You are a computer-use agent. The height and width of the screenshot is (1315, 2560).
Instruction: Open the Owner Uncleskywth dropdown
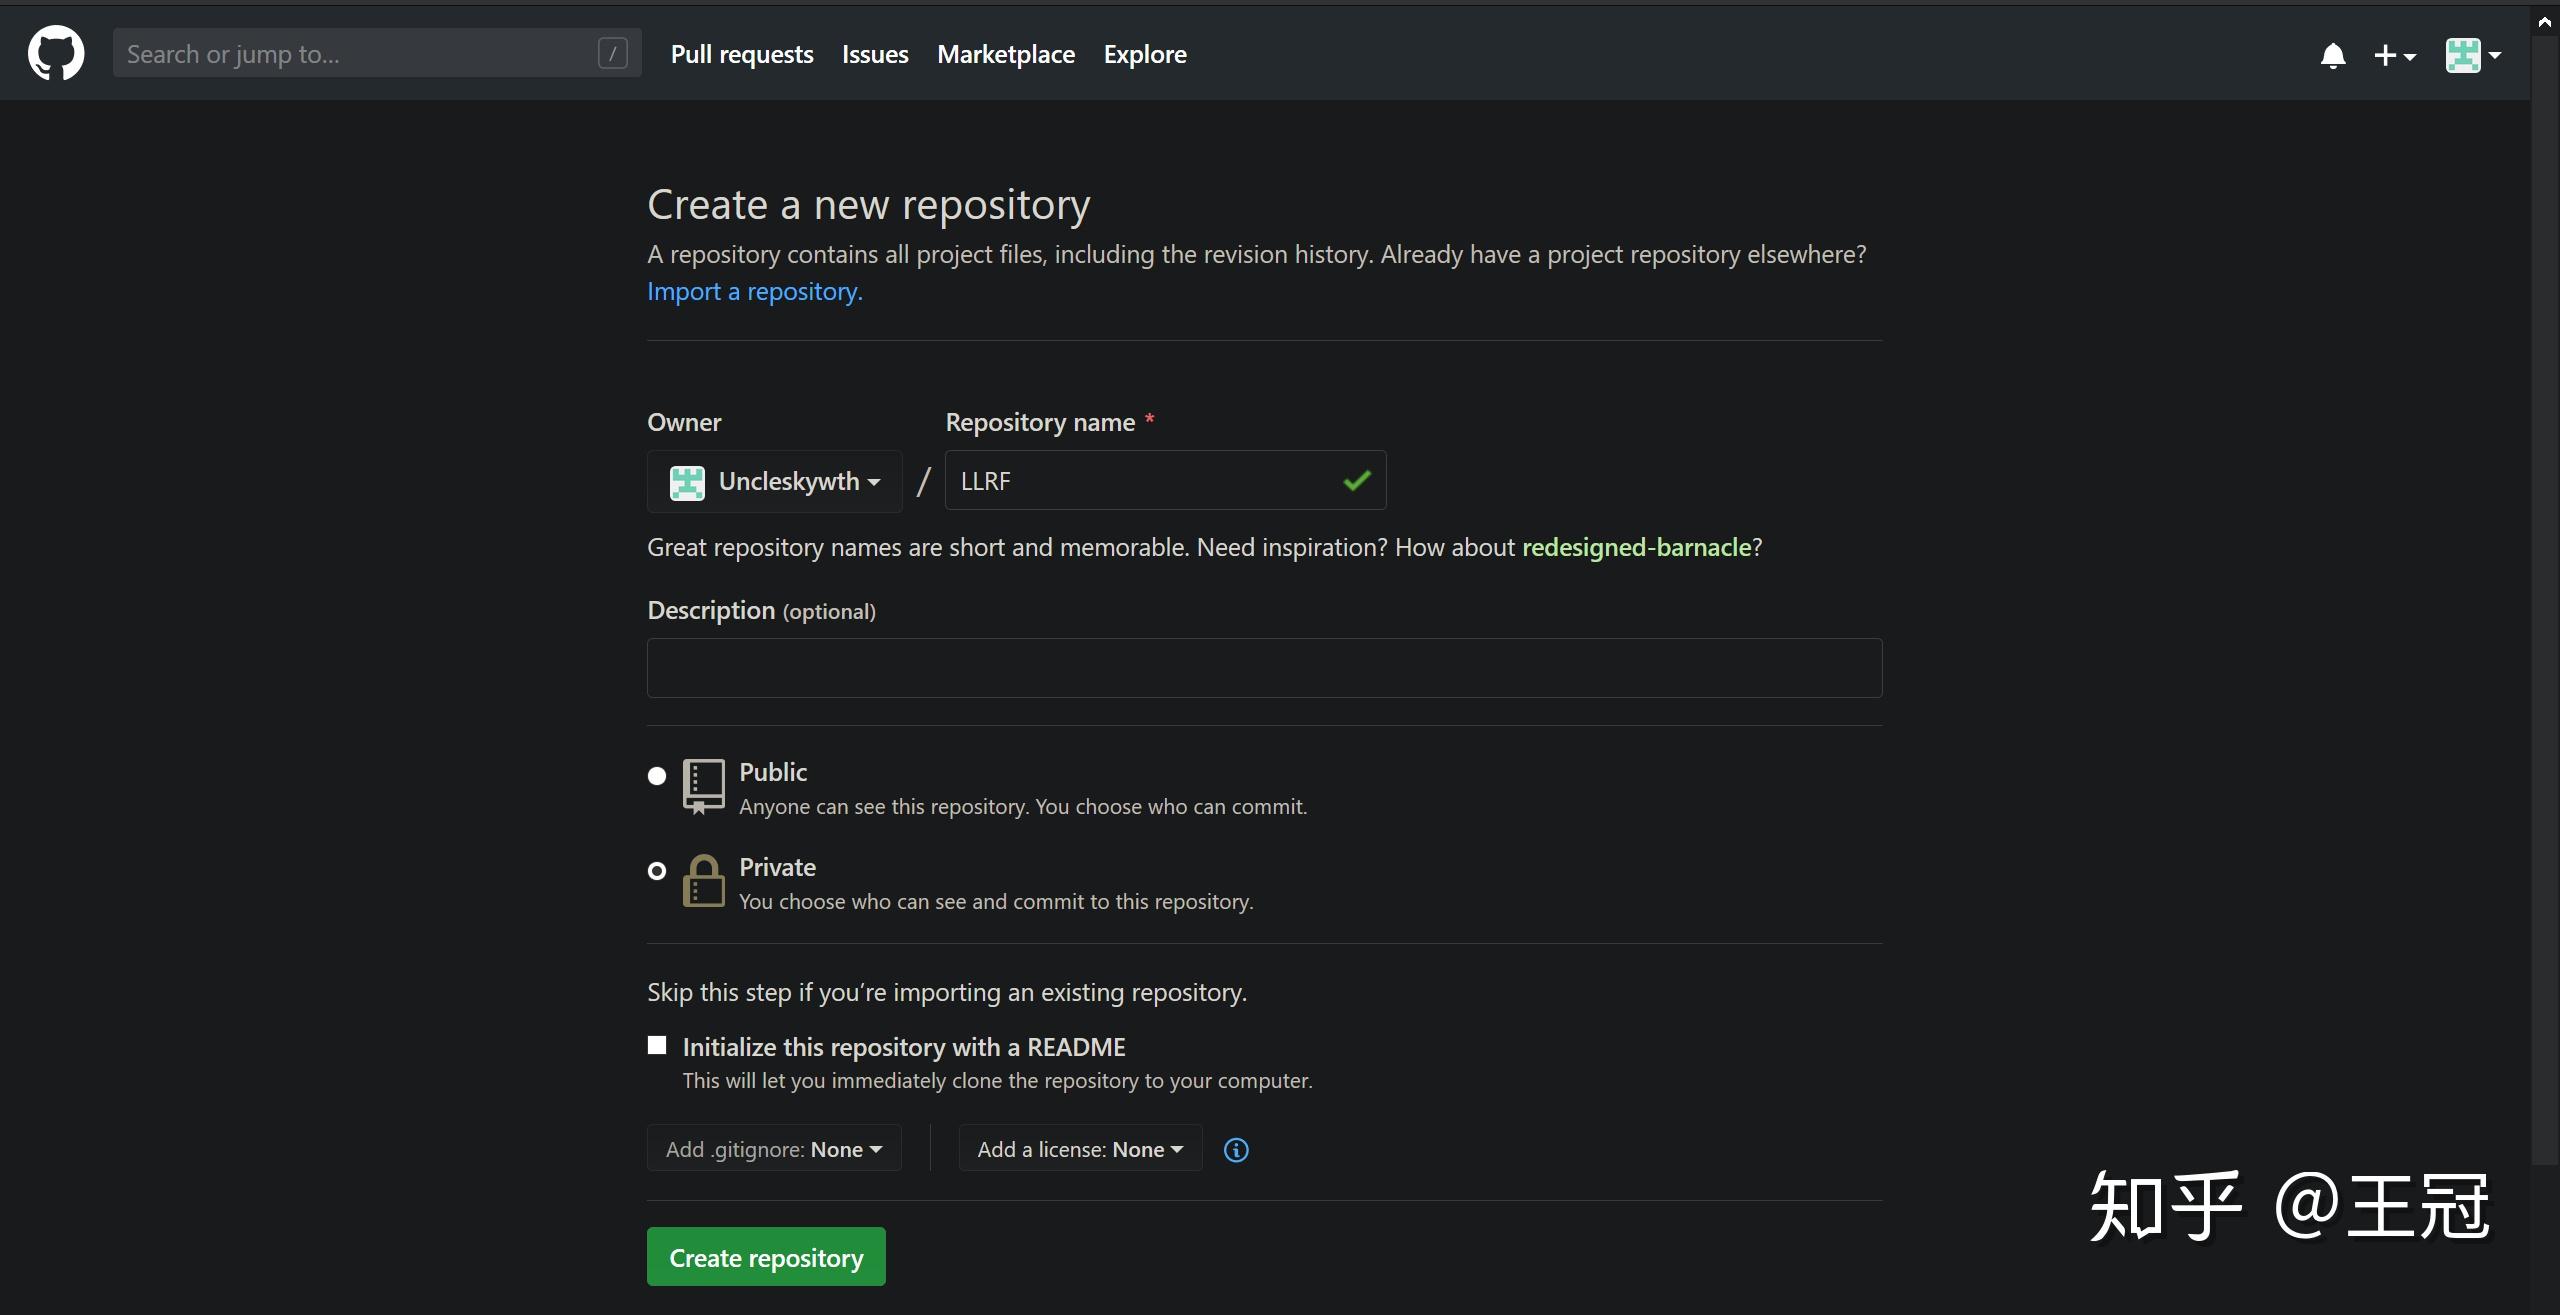pyautogui.click(x=775, y=482)
